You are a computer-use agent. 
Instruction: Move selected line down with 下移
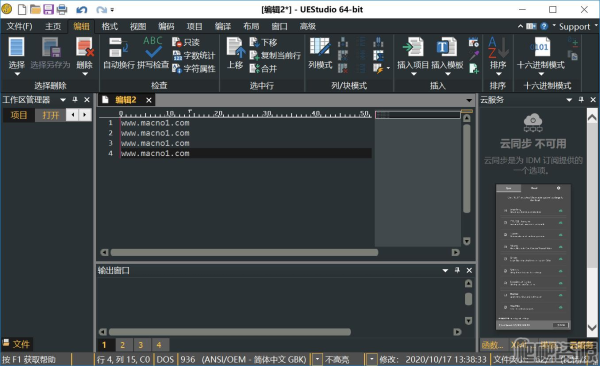pyautogui.click(x=263, y=42)
